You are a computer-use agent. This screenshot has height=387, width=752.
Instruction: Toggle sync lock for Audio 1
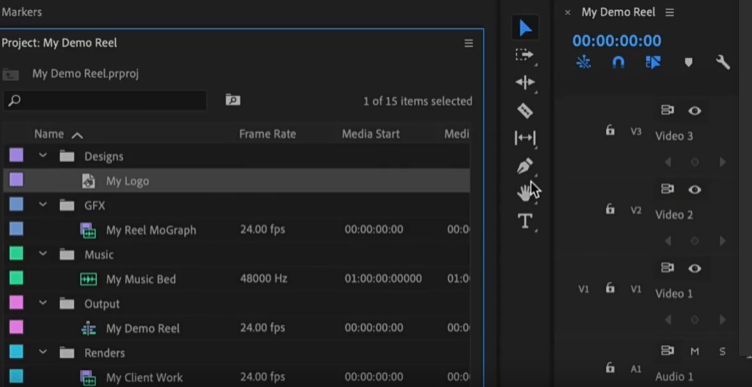(667, 351)
